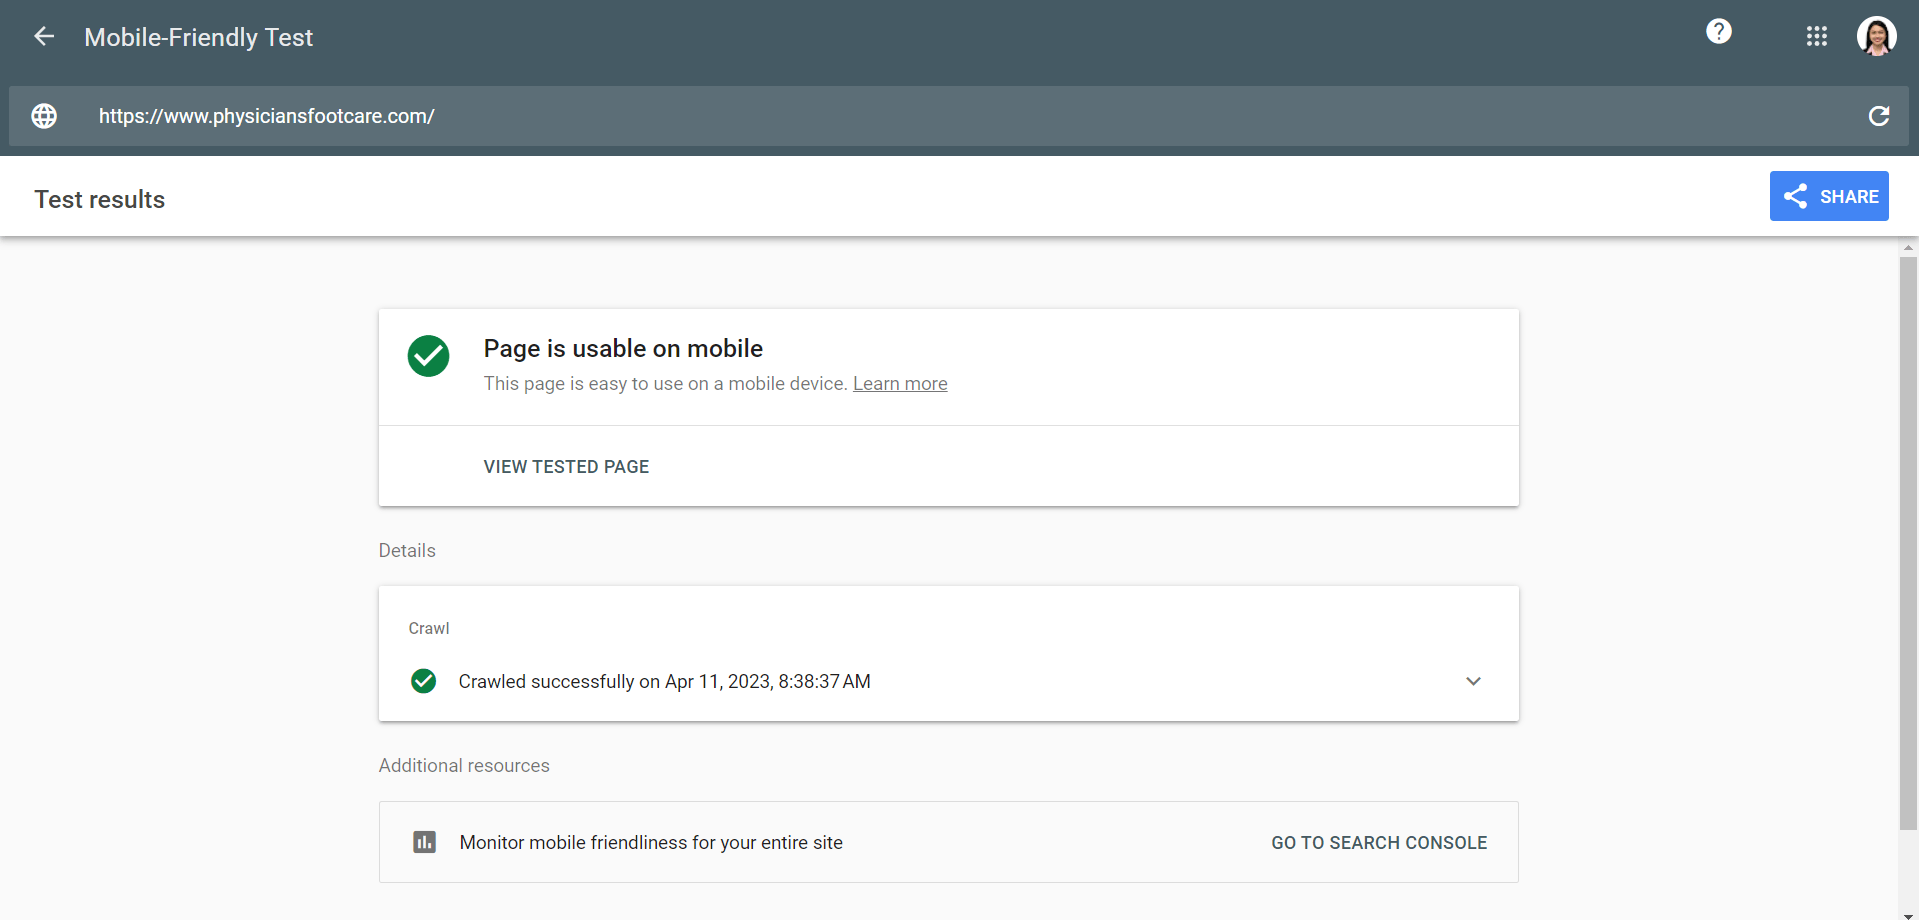
Task: Collapse the Crawled successfully section
Action: pos(1473,681)
